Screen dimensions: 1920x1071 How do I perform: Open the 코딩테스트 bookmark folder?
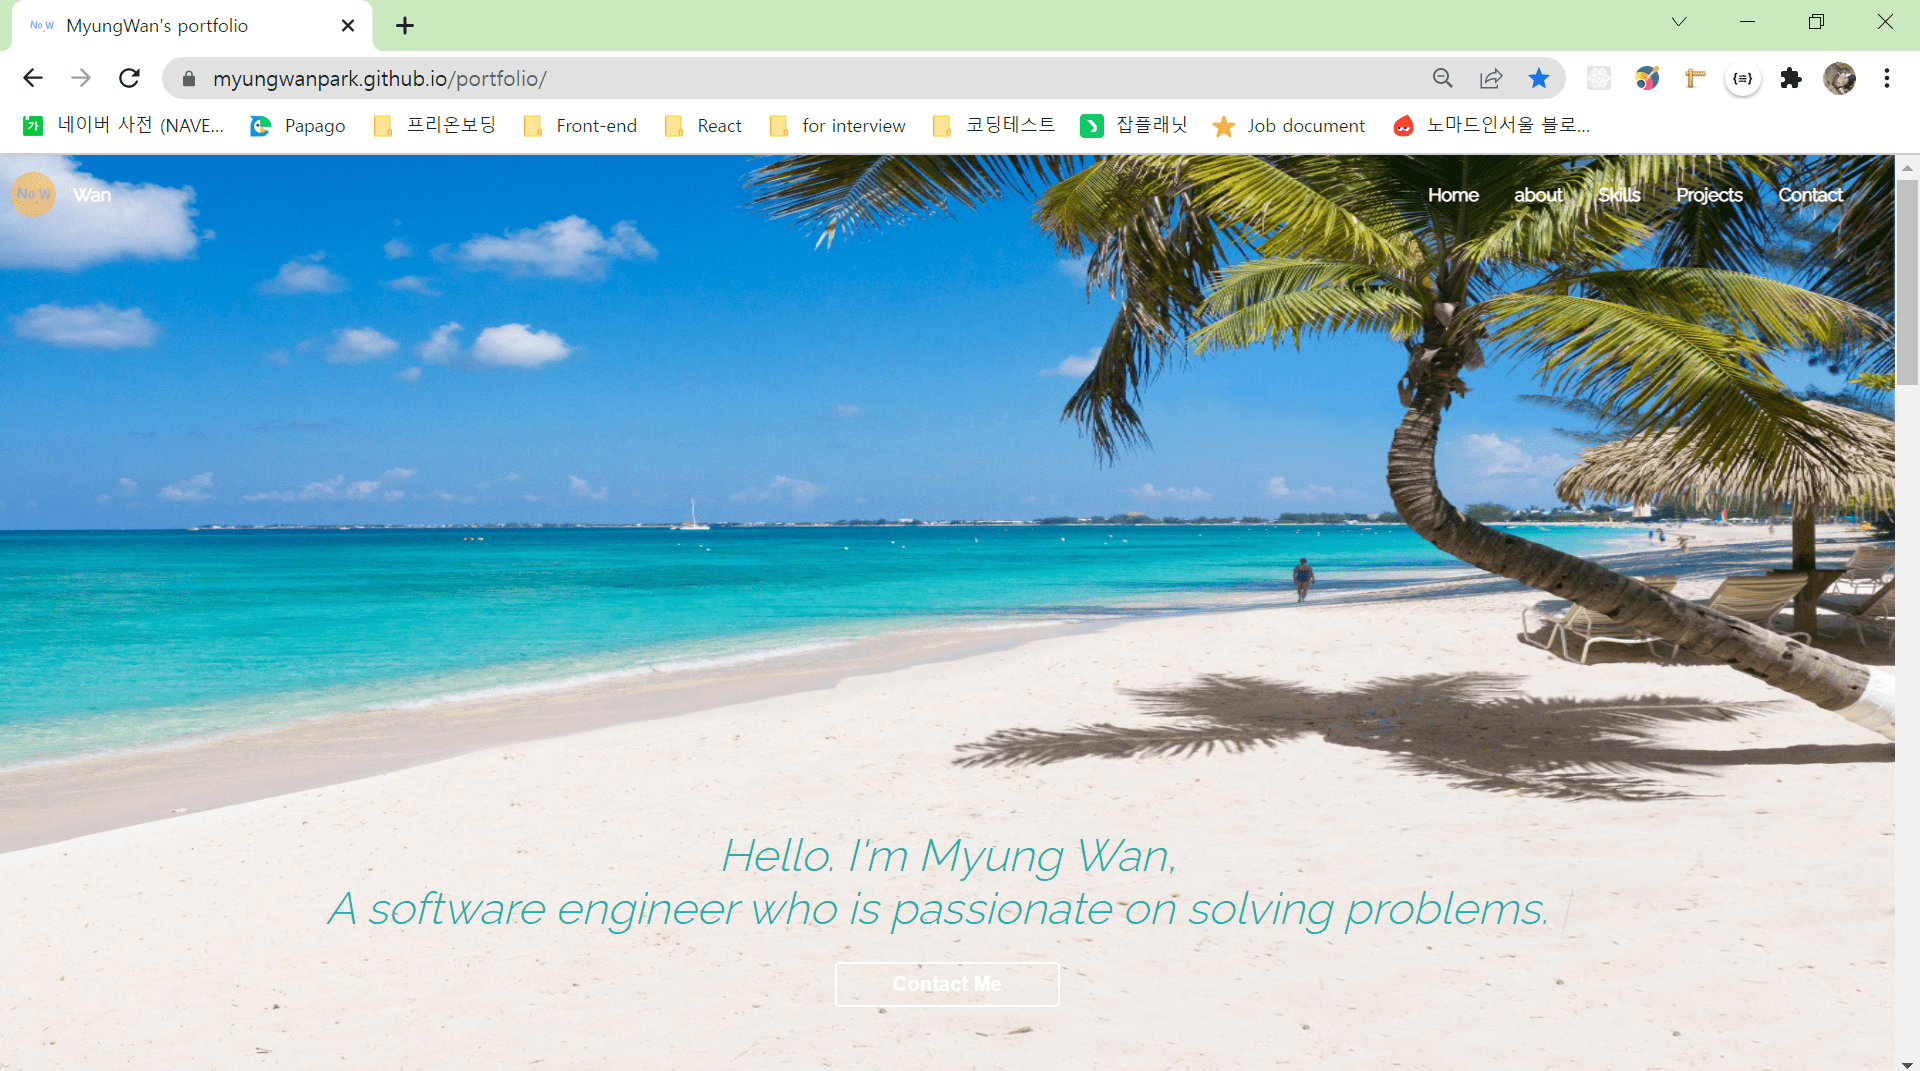tap(994, 125)
